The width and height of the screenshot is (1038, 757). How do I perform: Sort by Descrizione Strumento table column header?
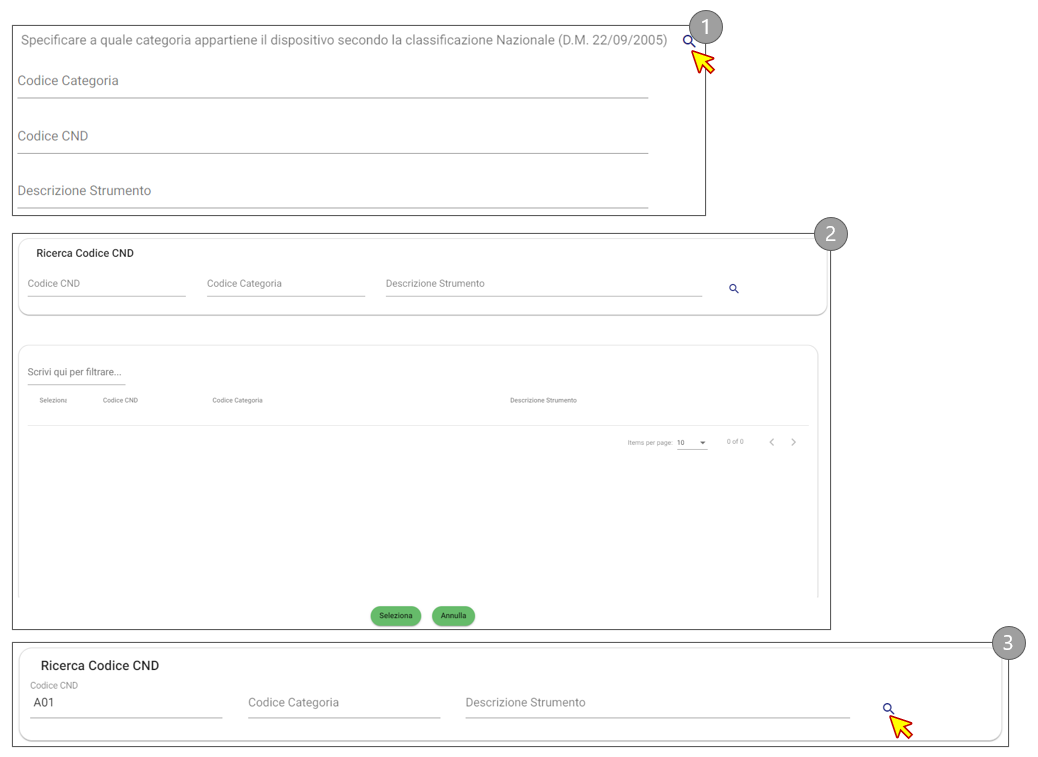(x=543, y=400)
